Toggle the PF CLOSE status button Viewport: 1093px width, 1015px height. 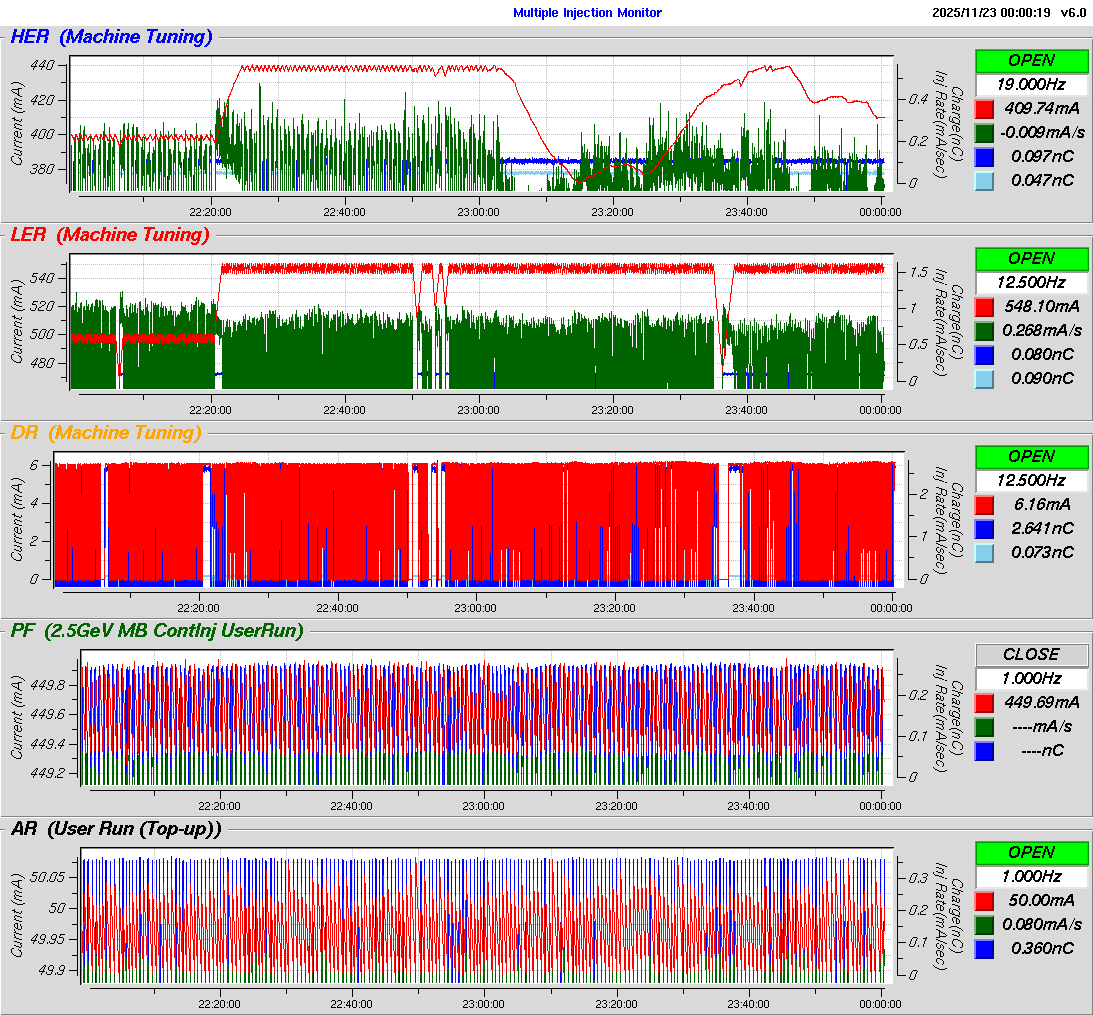(1031, 654)
